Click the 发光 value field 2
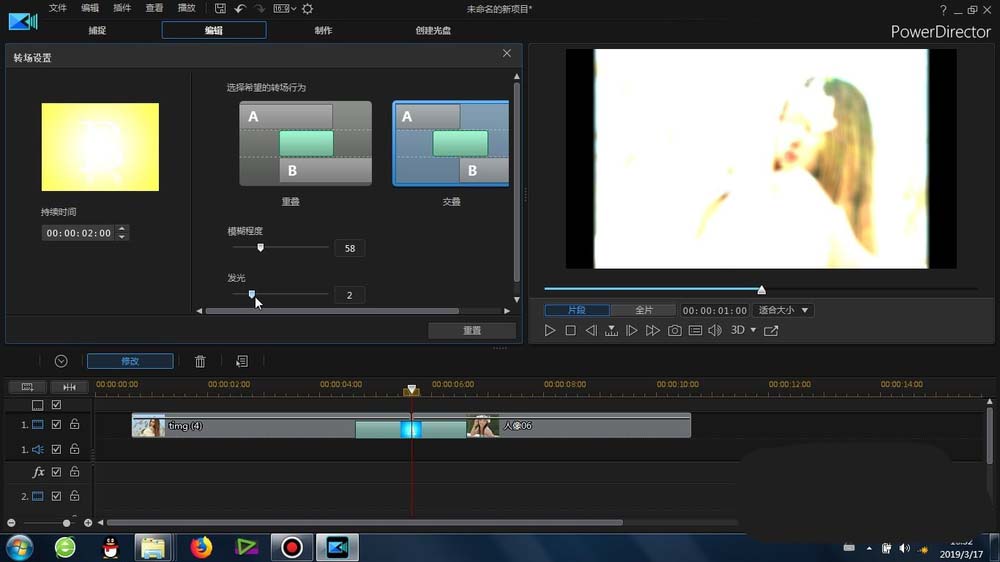Image resolution: width=1000 pixels, height=562 pixels. [349, 295]
